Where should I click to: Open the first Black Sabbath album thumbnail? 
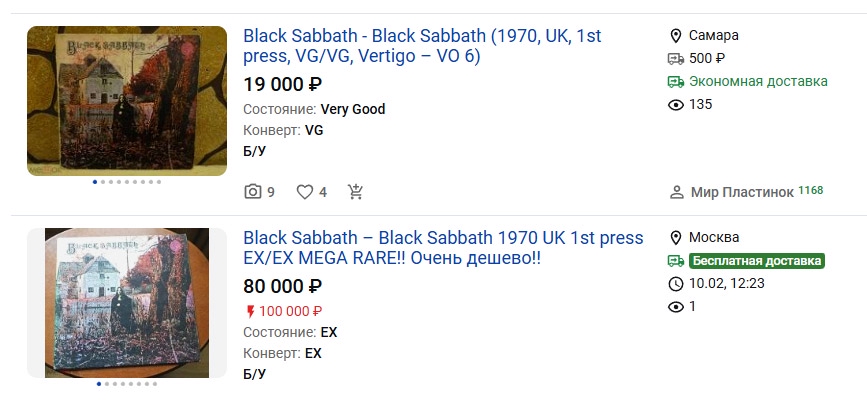click(127, 100)
